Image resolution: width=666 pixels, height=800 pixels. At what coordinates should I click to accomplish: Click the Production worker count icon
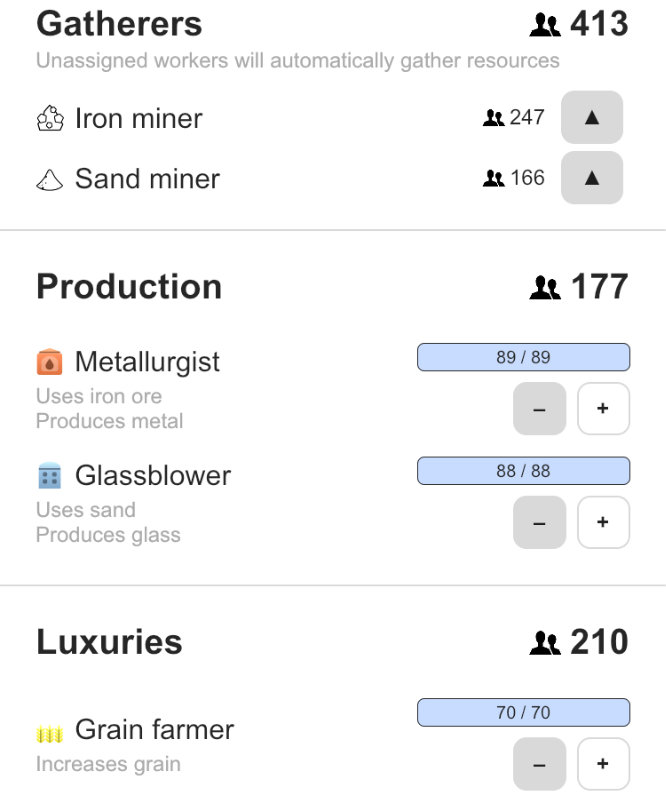(x=545, y=288)
